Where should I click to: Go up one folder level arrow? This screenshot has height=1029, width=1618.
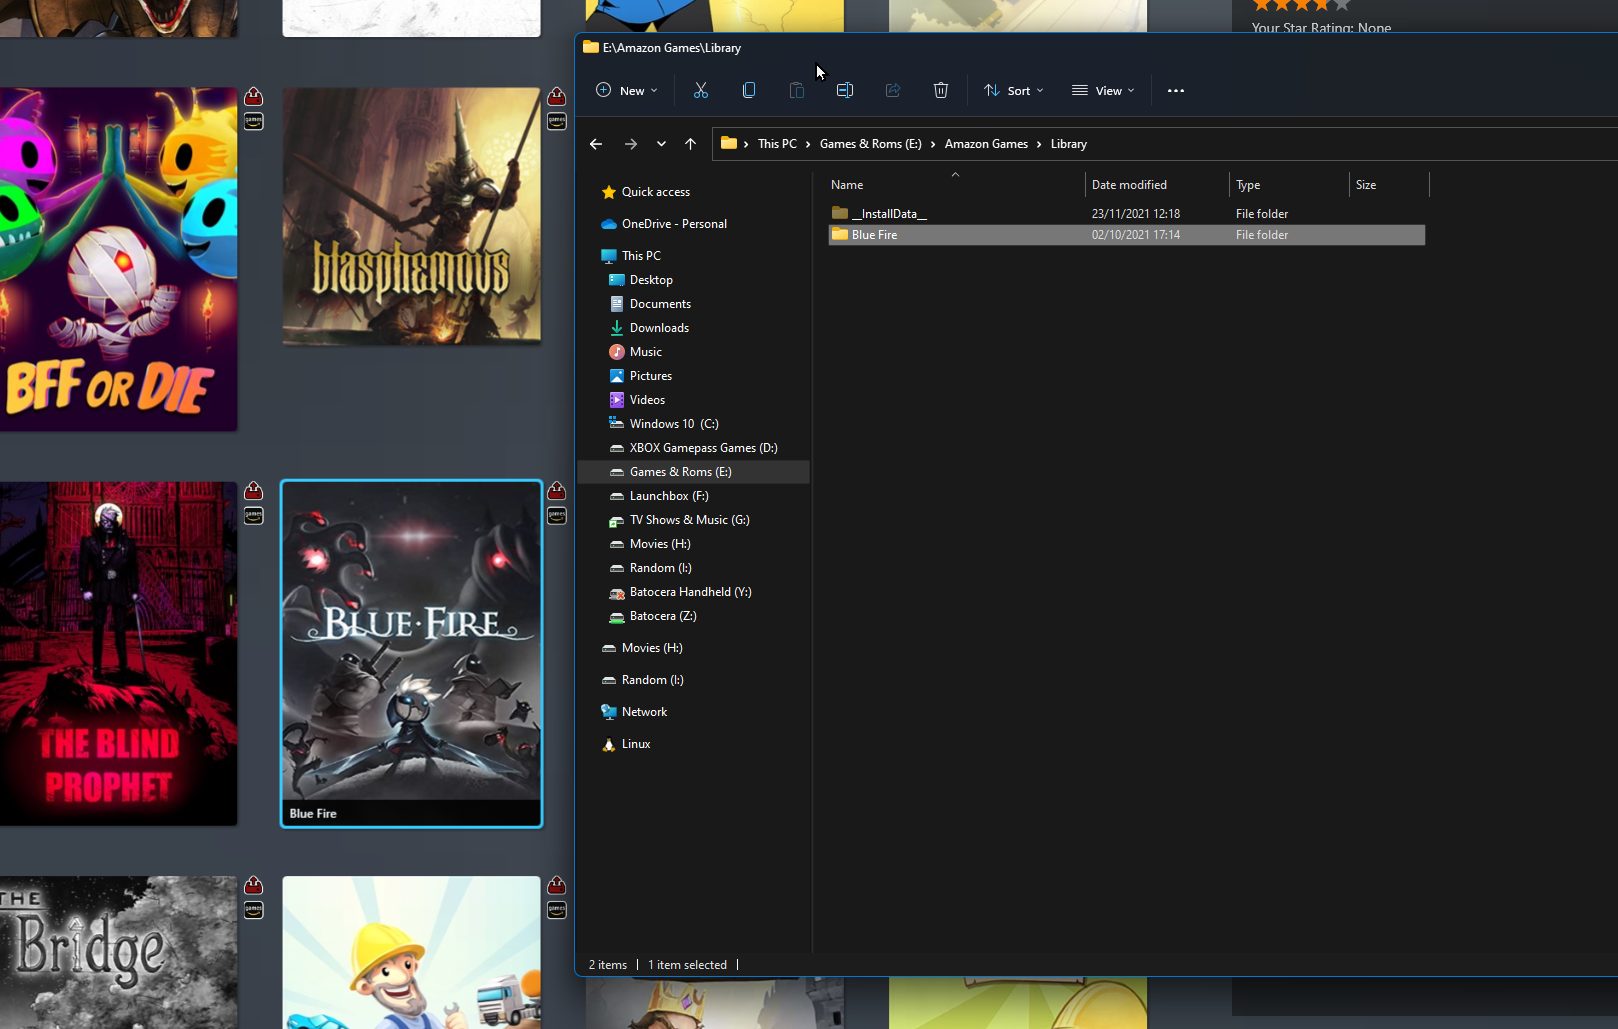(690, 144)
